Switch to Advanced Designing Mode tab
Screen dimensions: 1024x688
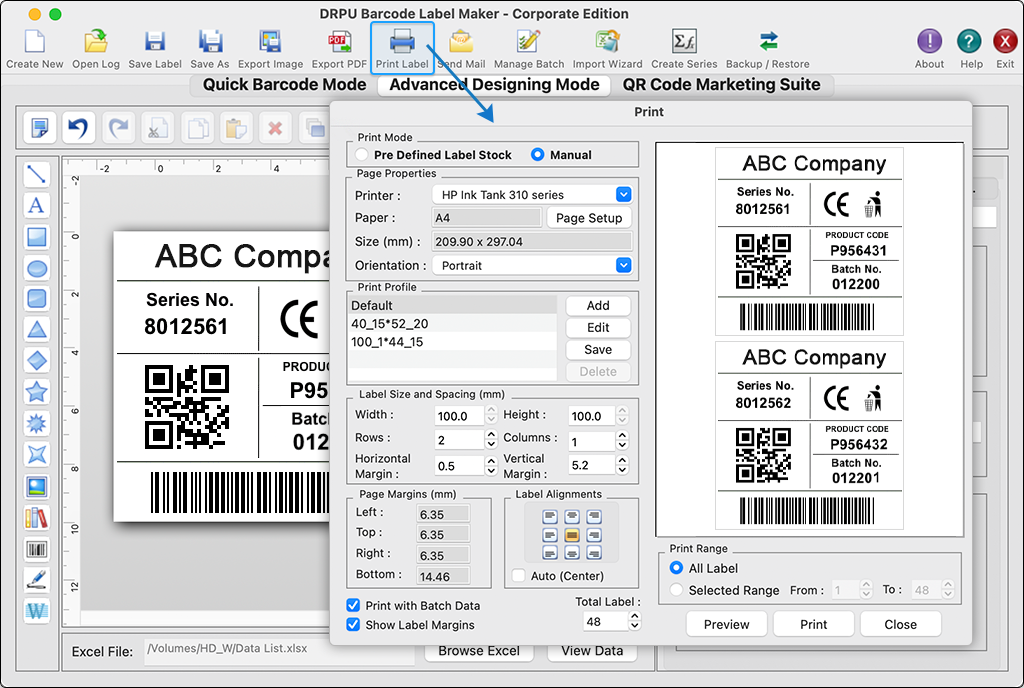pos(494,85)
